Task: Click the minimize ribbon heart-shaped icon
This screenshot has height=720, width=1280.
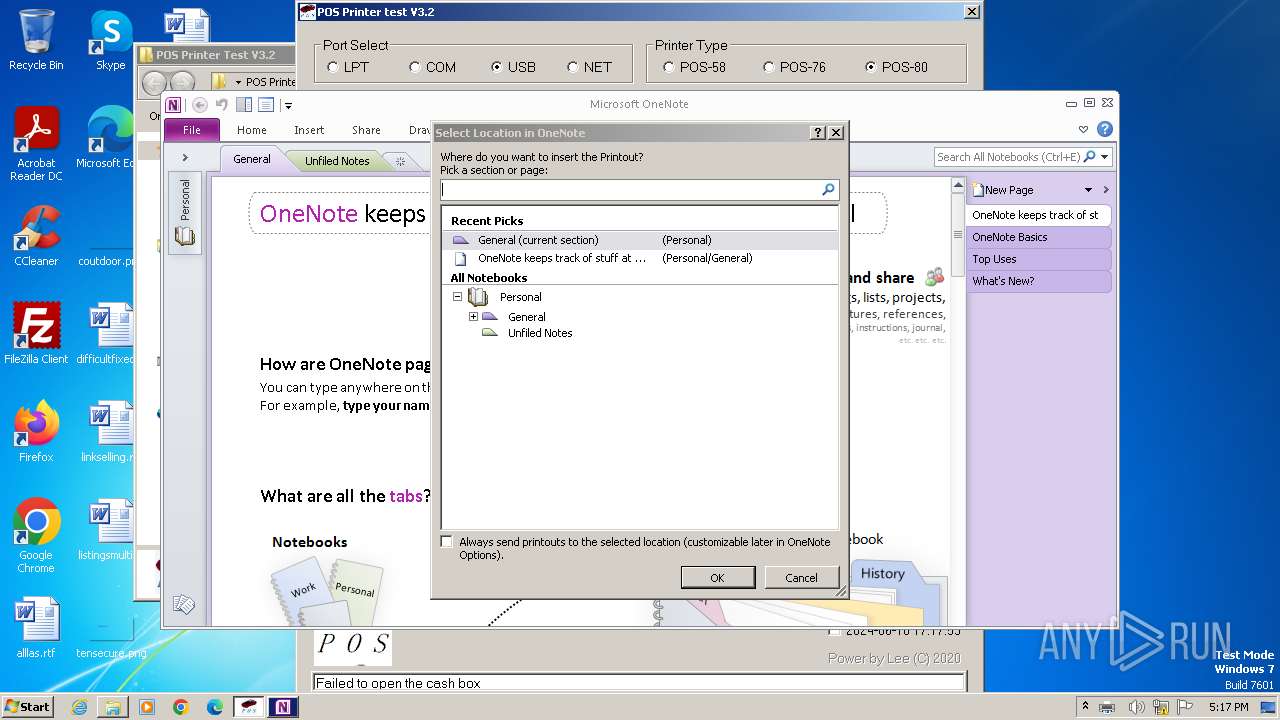Action: click(1083, 129)
